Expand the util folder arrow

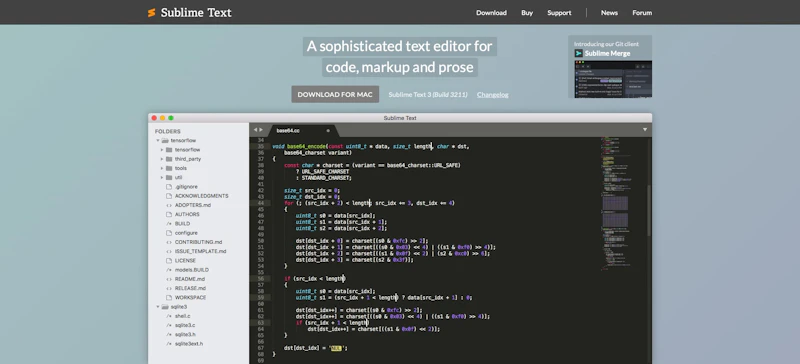162,177
